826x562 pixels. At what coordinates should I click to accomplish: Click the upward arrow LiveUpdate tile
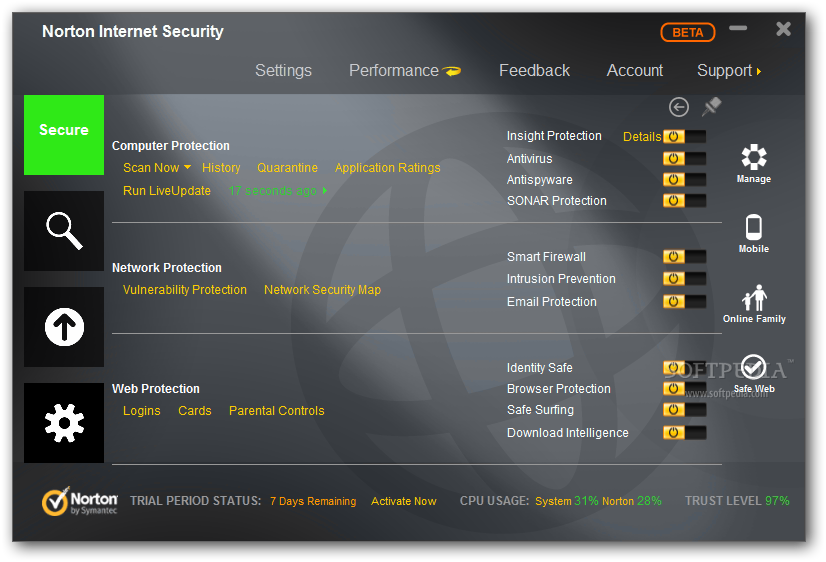click(64, 327)
